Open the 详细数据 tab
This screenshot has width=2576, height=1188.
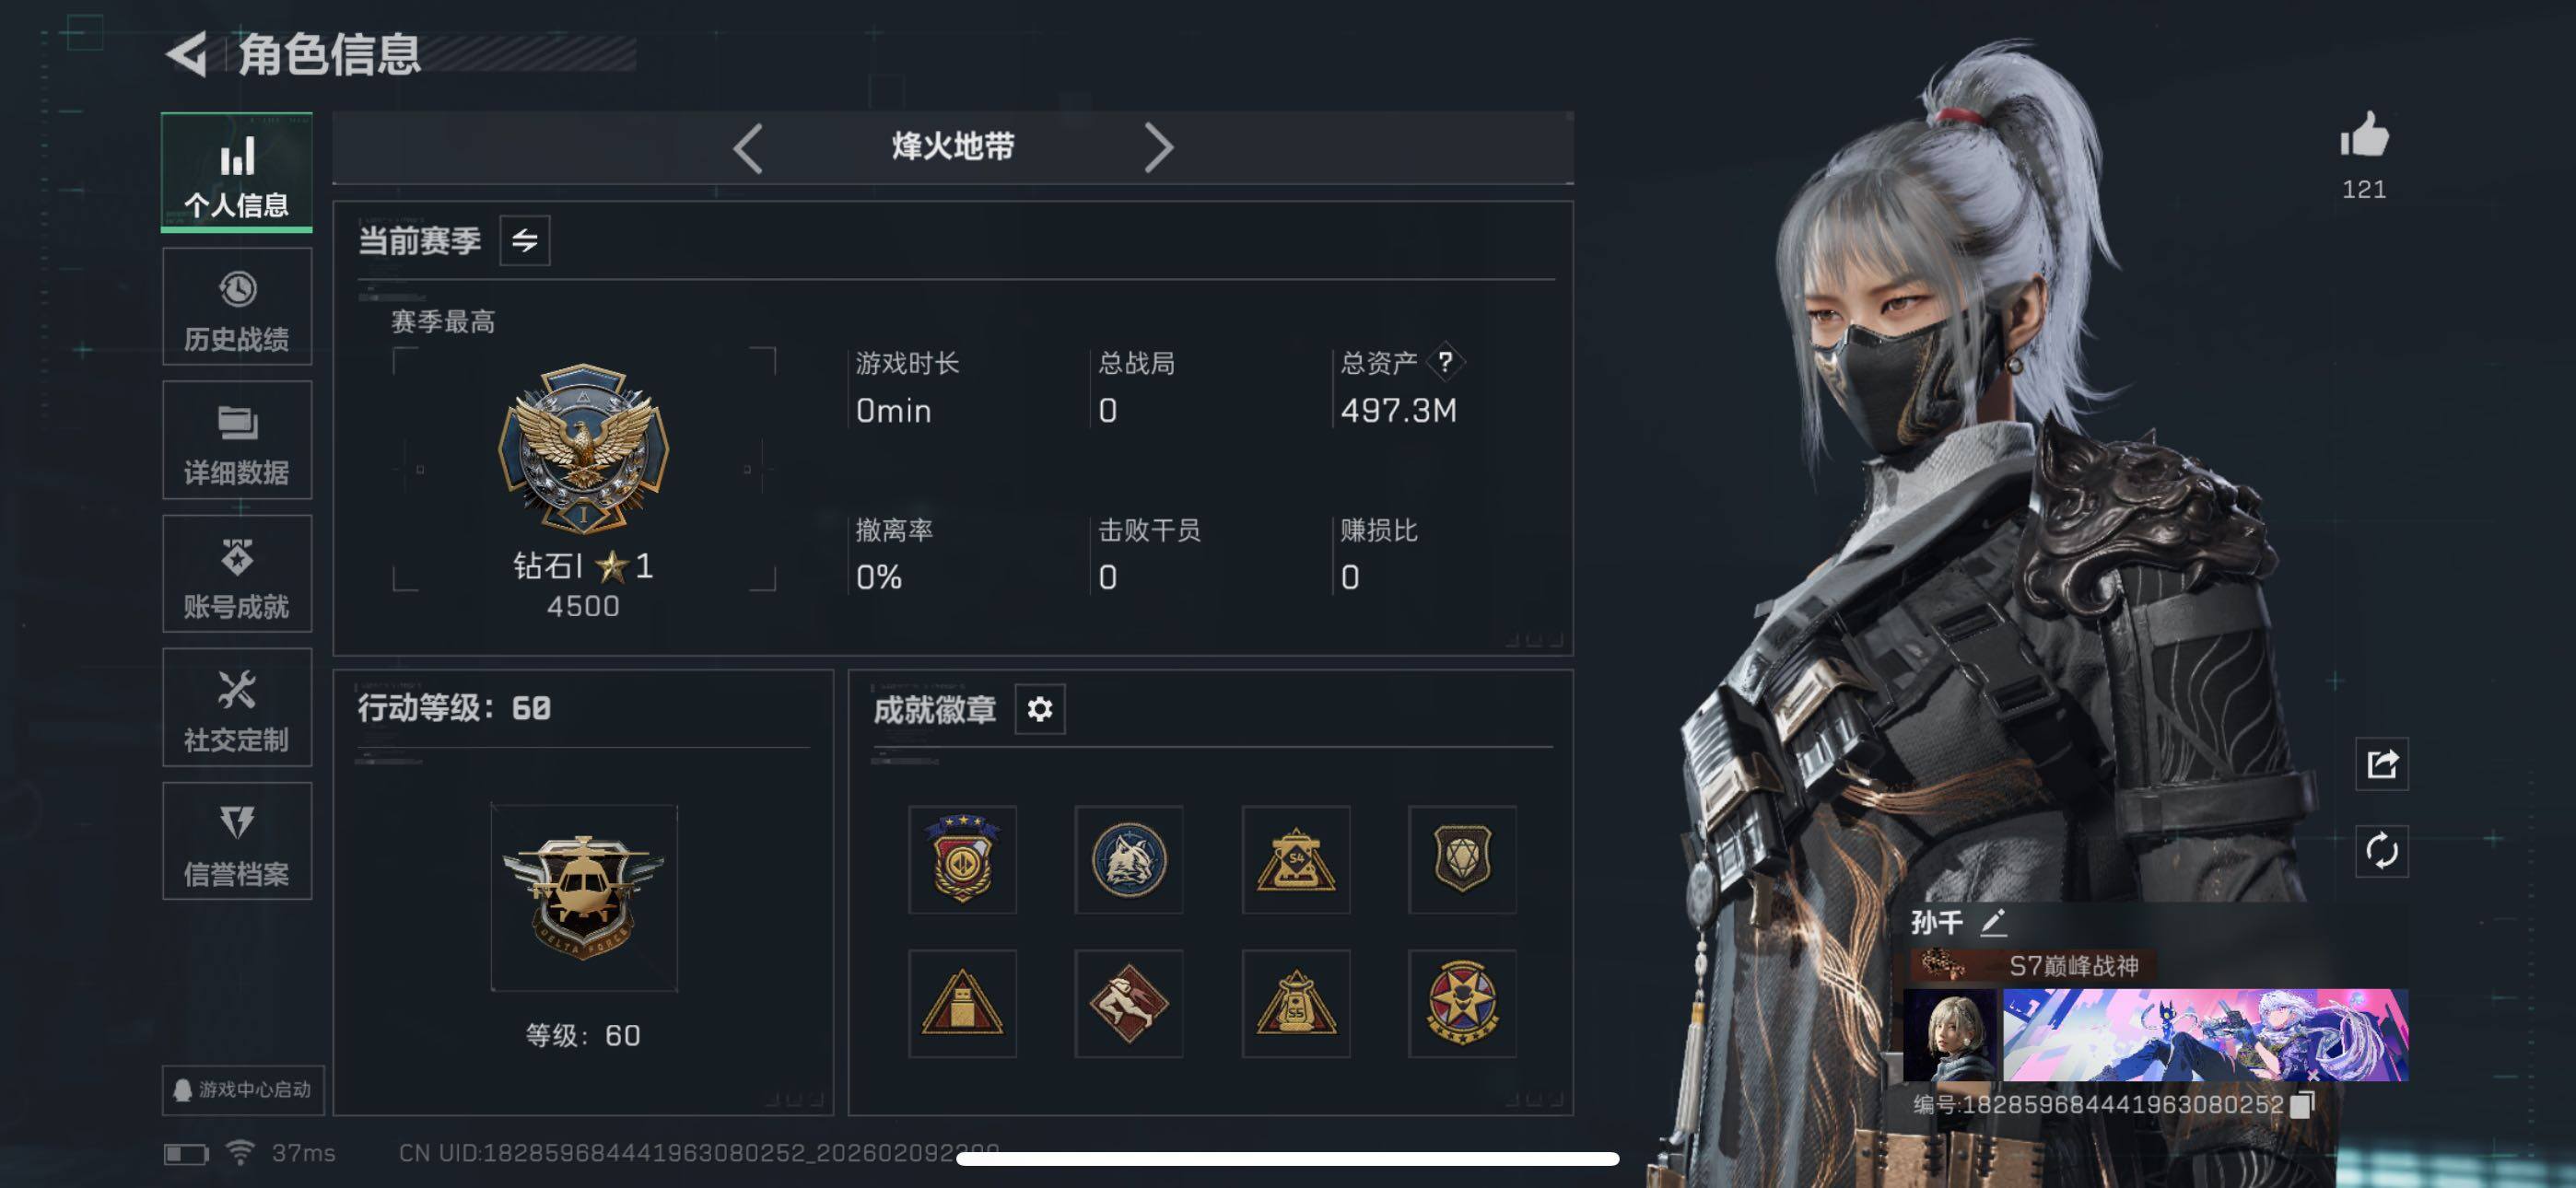[x=237, y=440]
